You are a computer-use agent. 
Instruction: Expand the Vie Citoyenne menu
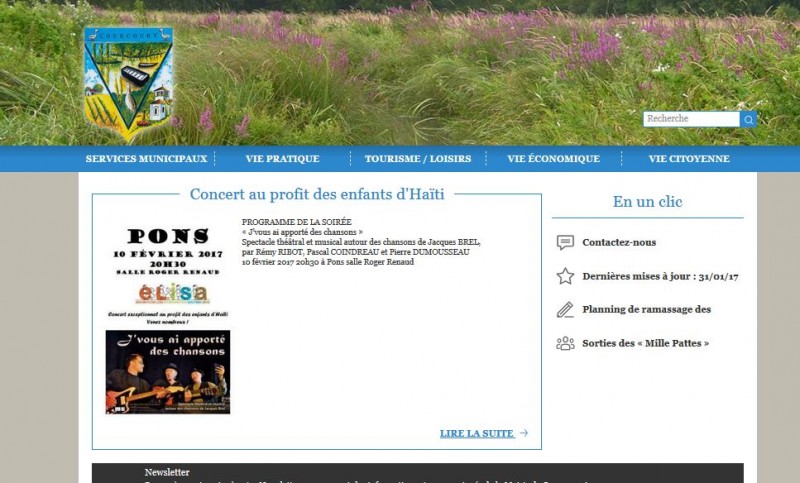(688, 159)
